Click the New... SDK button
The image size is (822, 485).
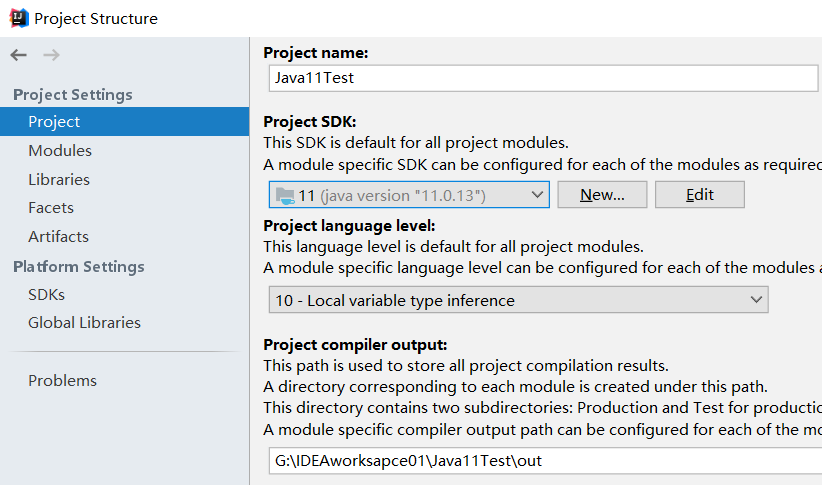[x=602, y=195]
